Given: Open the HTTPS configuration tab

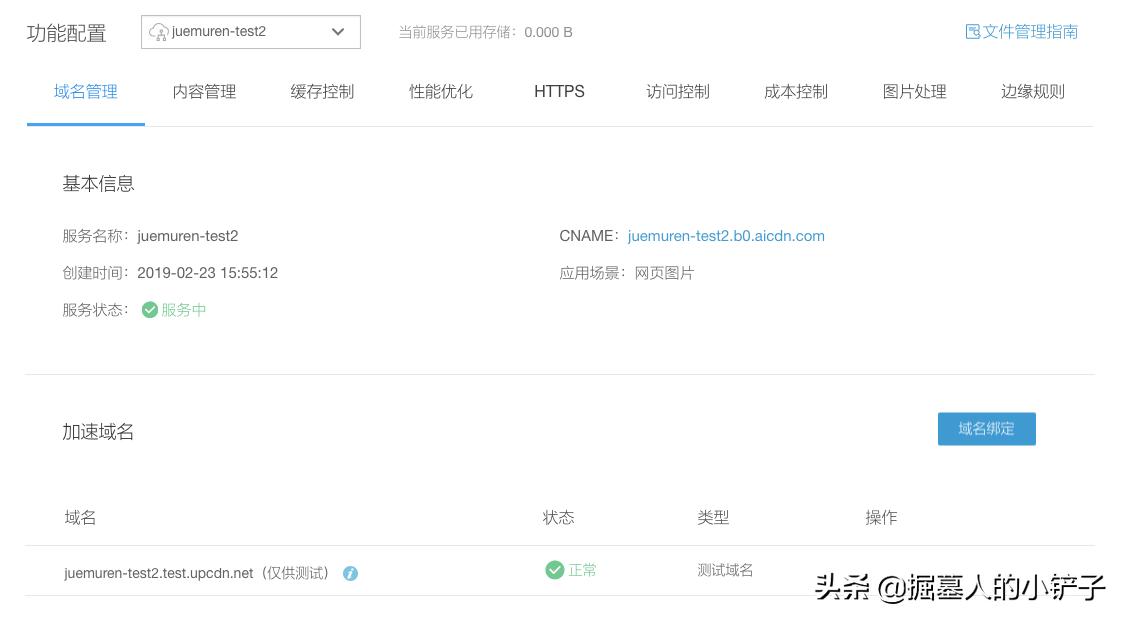Looking at the screenshot, I should coord(558,91).
